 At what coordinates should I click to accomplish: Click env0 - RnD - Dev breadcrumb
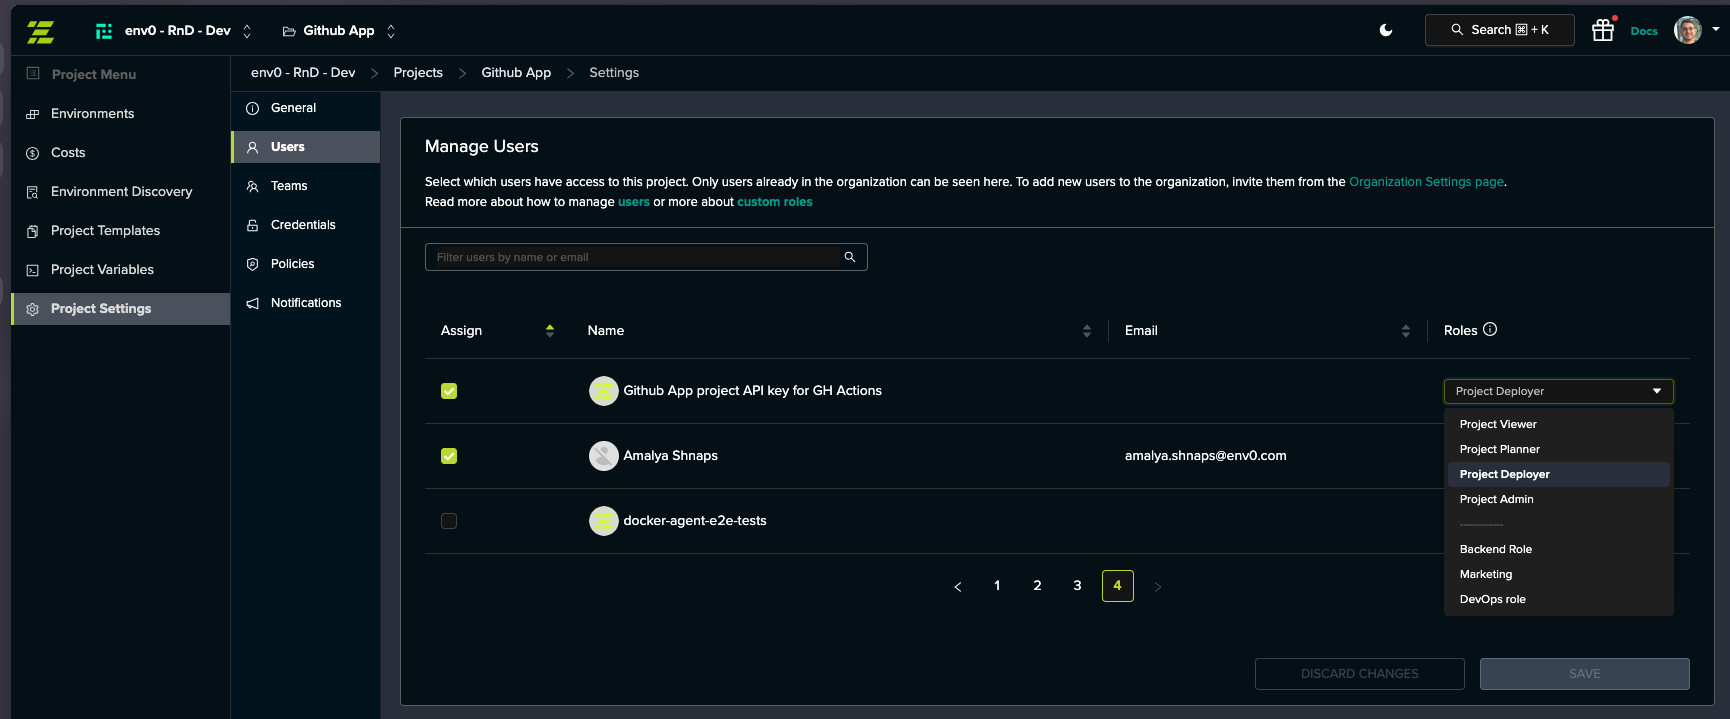click(x=303, y=73)
